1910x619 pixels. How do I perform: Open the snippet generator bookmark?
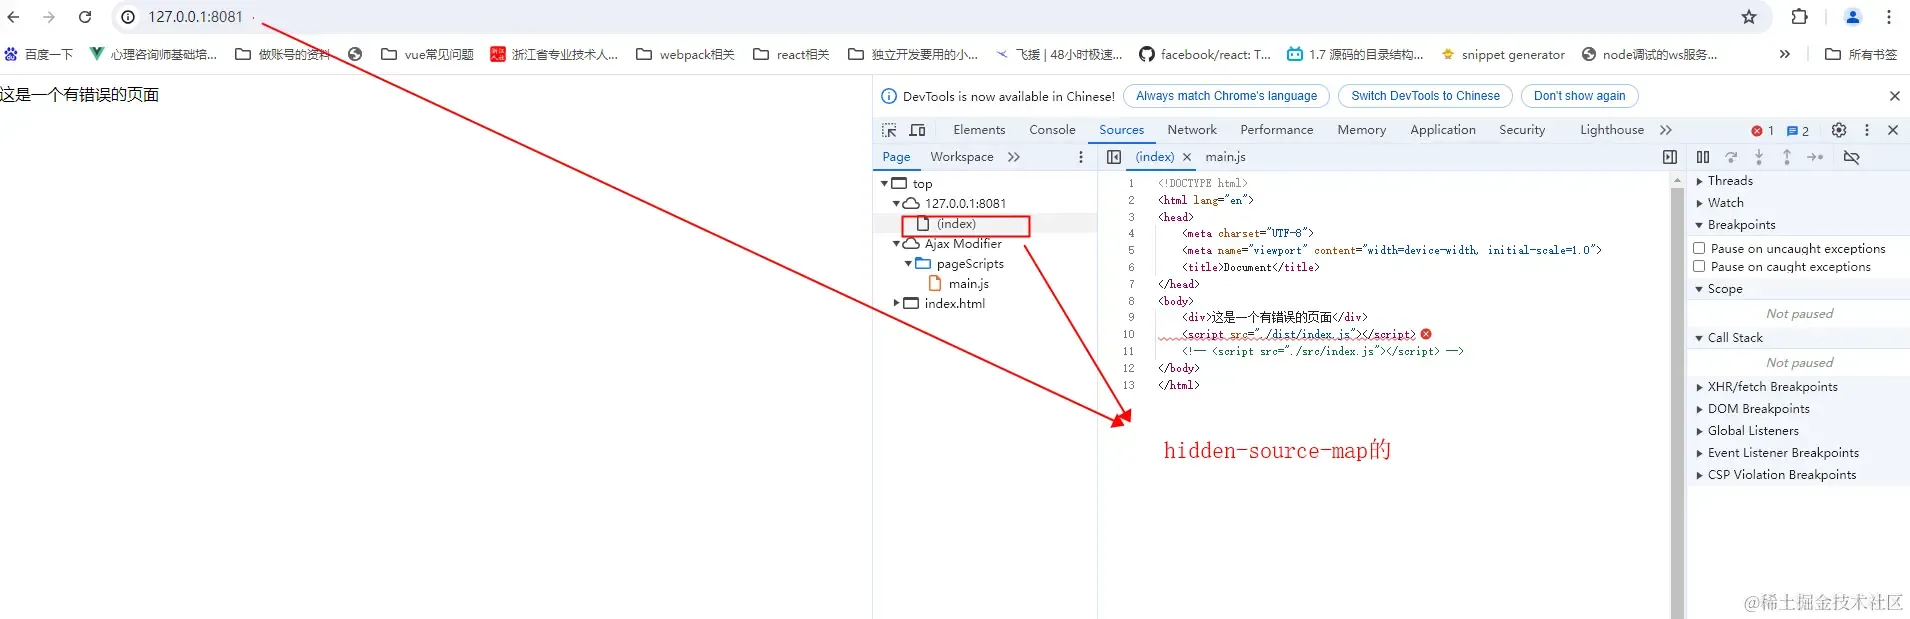pos(1503,54)
